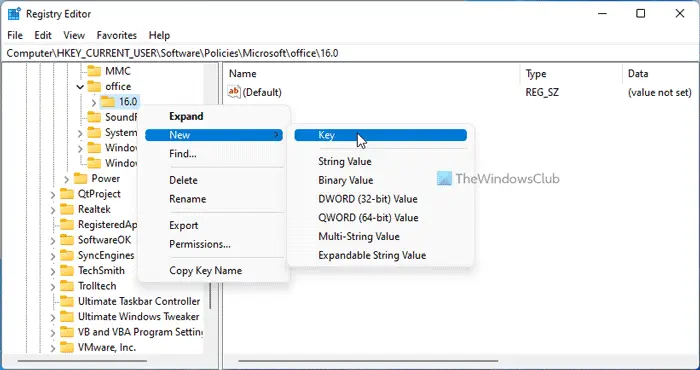Screen dimensions: 700x370
Task: Click the SoftwareOK folder icon
Action: tap(67, 240)
